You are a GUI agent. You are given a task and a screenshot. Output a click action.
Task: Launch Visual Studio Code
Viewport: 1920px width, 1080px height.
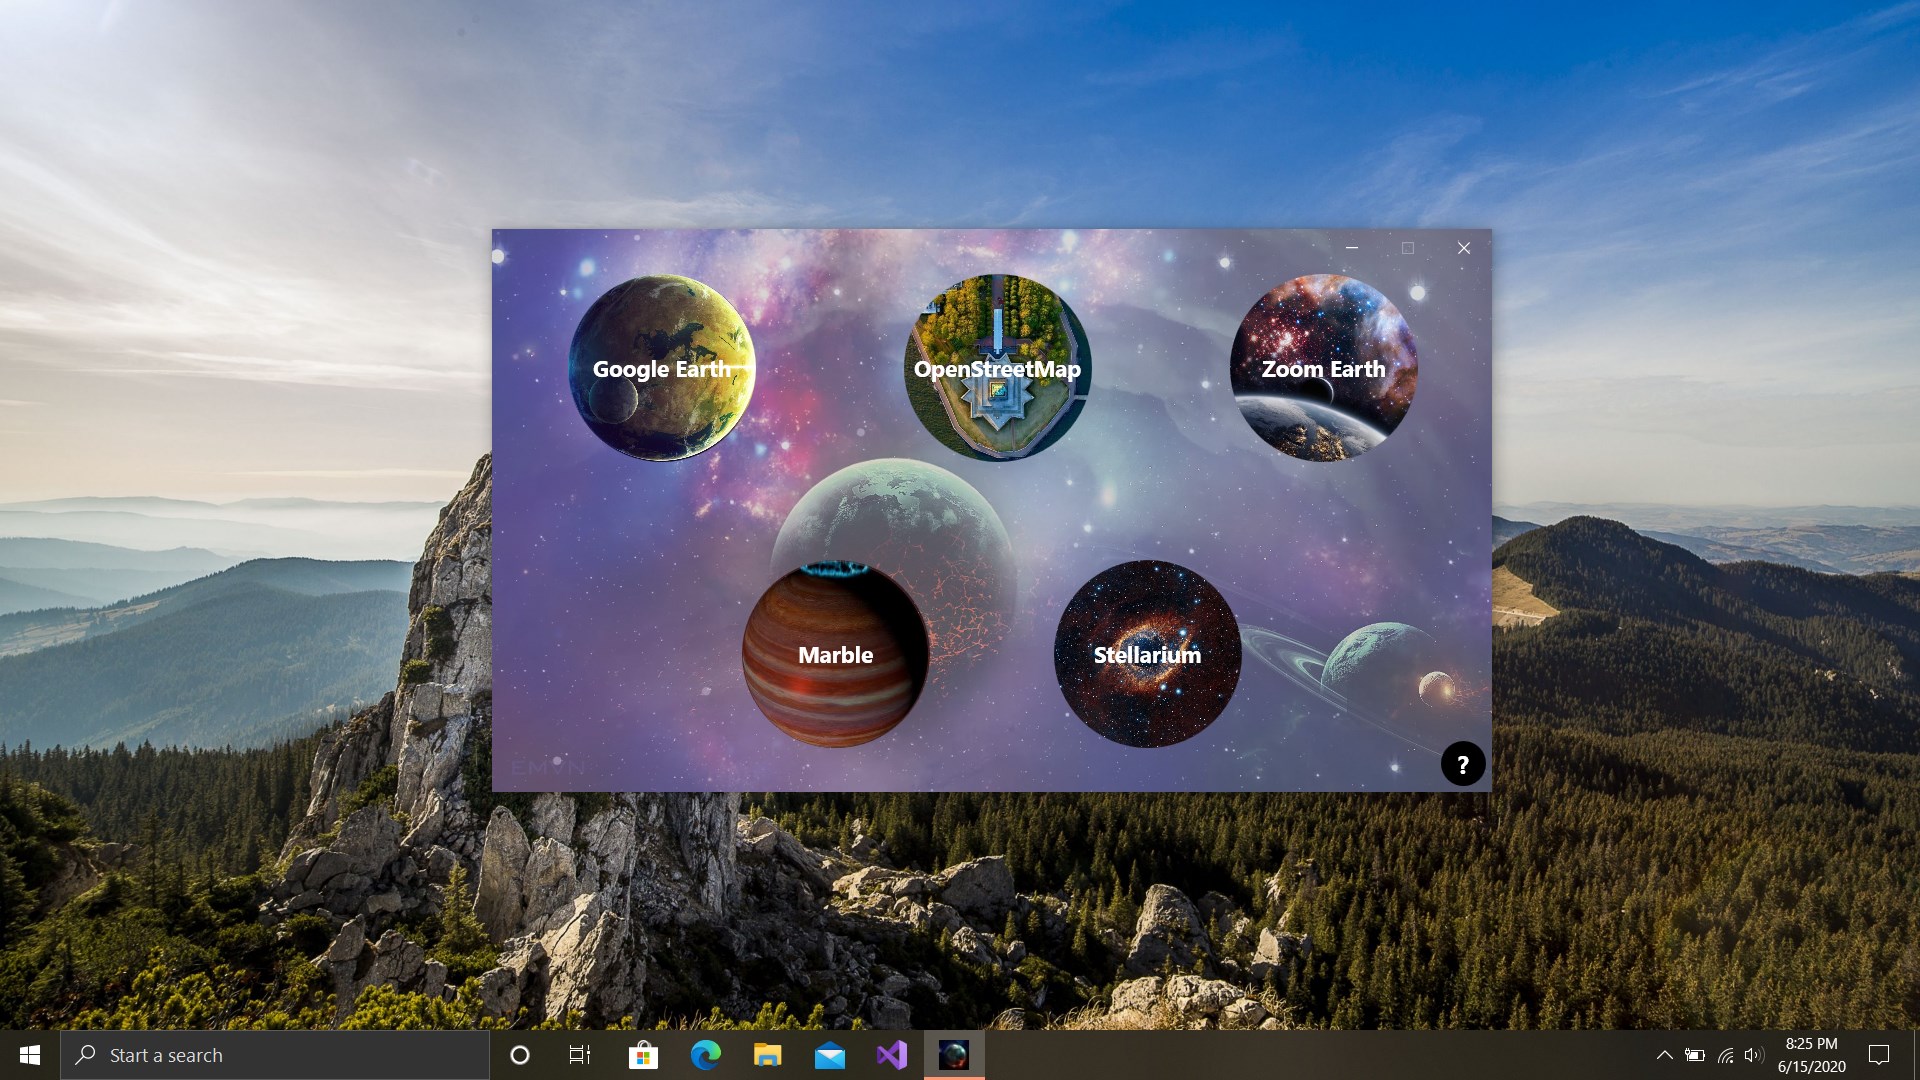tap(892, 1054)
